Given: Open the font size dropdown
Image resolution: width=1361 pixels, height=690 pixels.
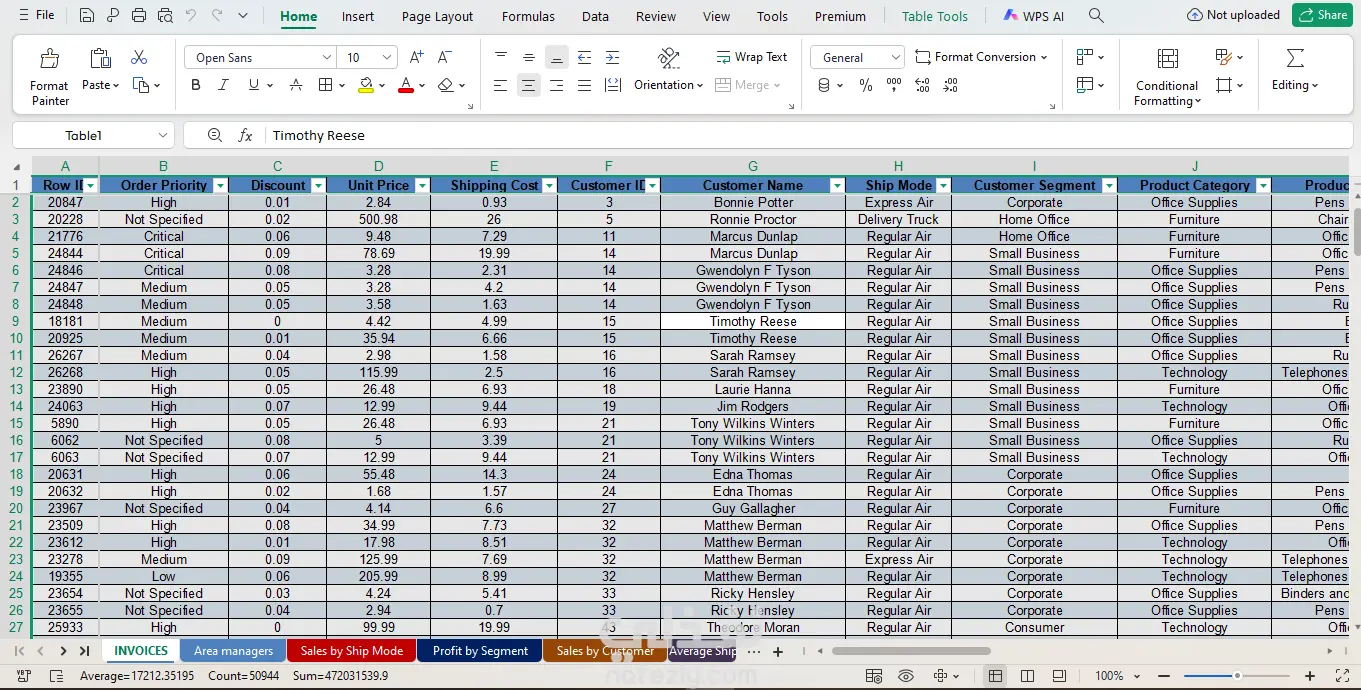Looking at the screenshot, I should click(x=388, y=58).
